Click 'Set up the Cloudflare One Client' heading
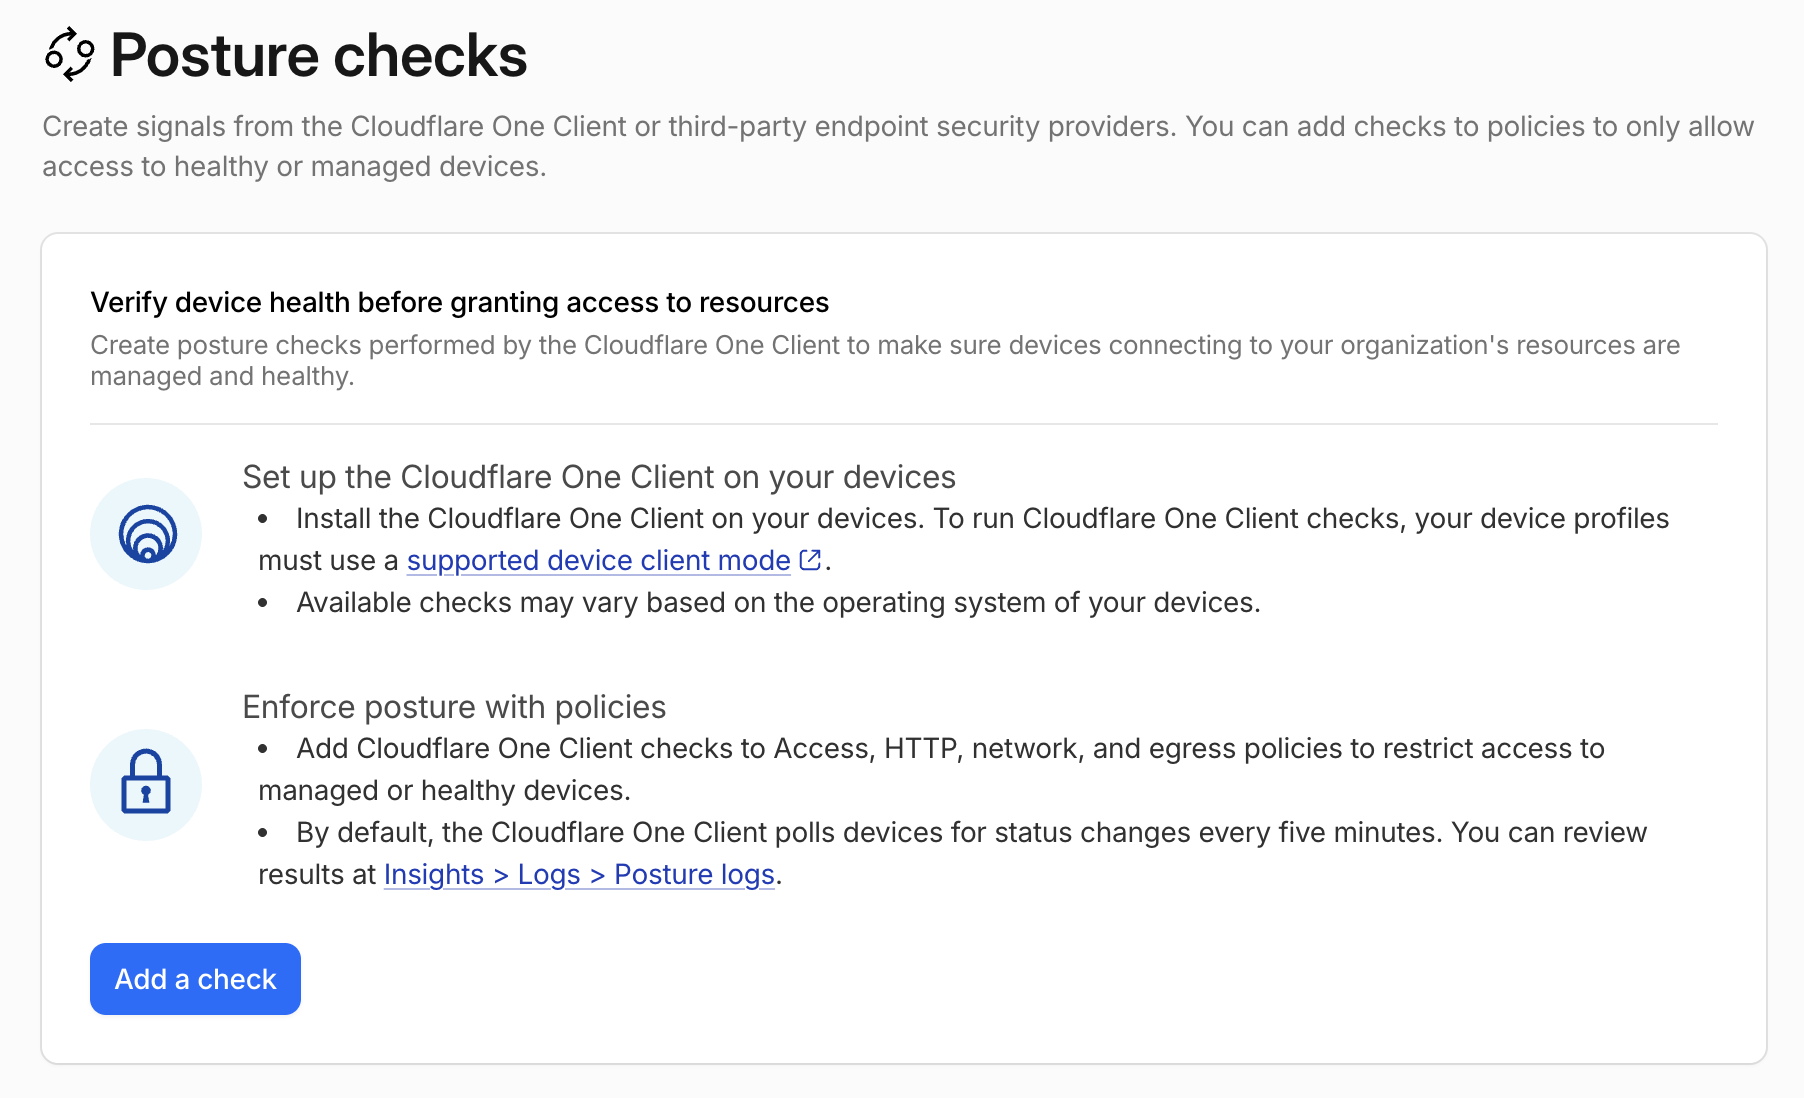 pyautogui.click(x=599, y=477)
